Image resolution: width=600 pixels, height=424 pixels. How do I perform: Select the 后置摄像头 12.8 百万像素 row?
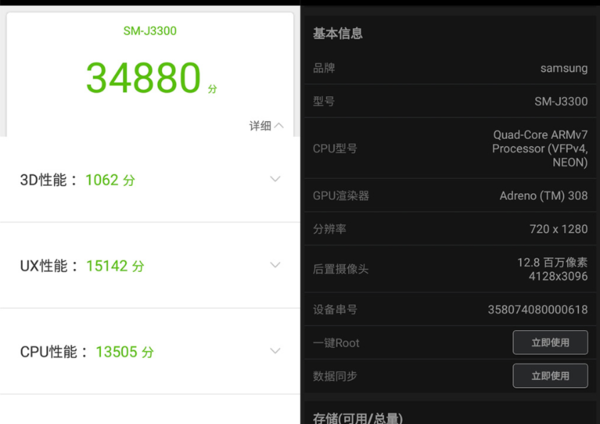tap(450, 268)
